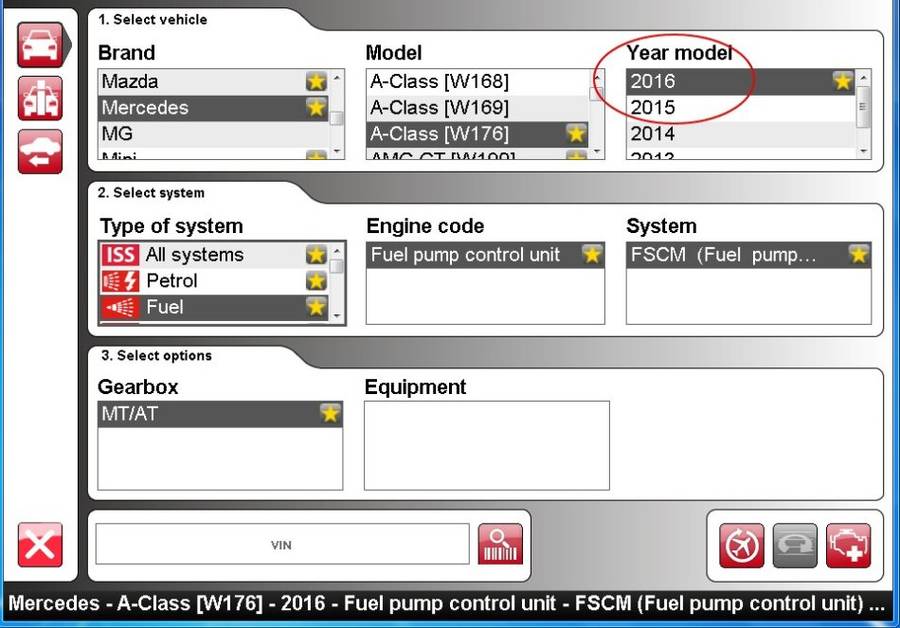Image resolution: width=900 pixels, height=628 pixels.
Task: Select Fuel system type
Action: tap(214, 308)
